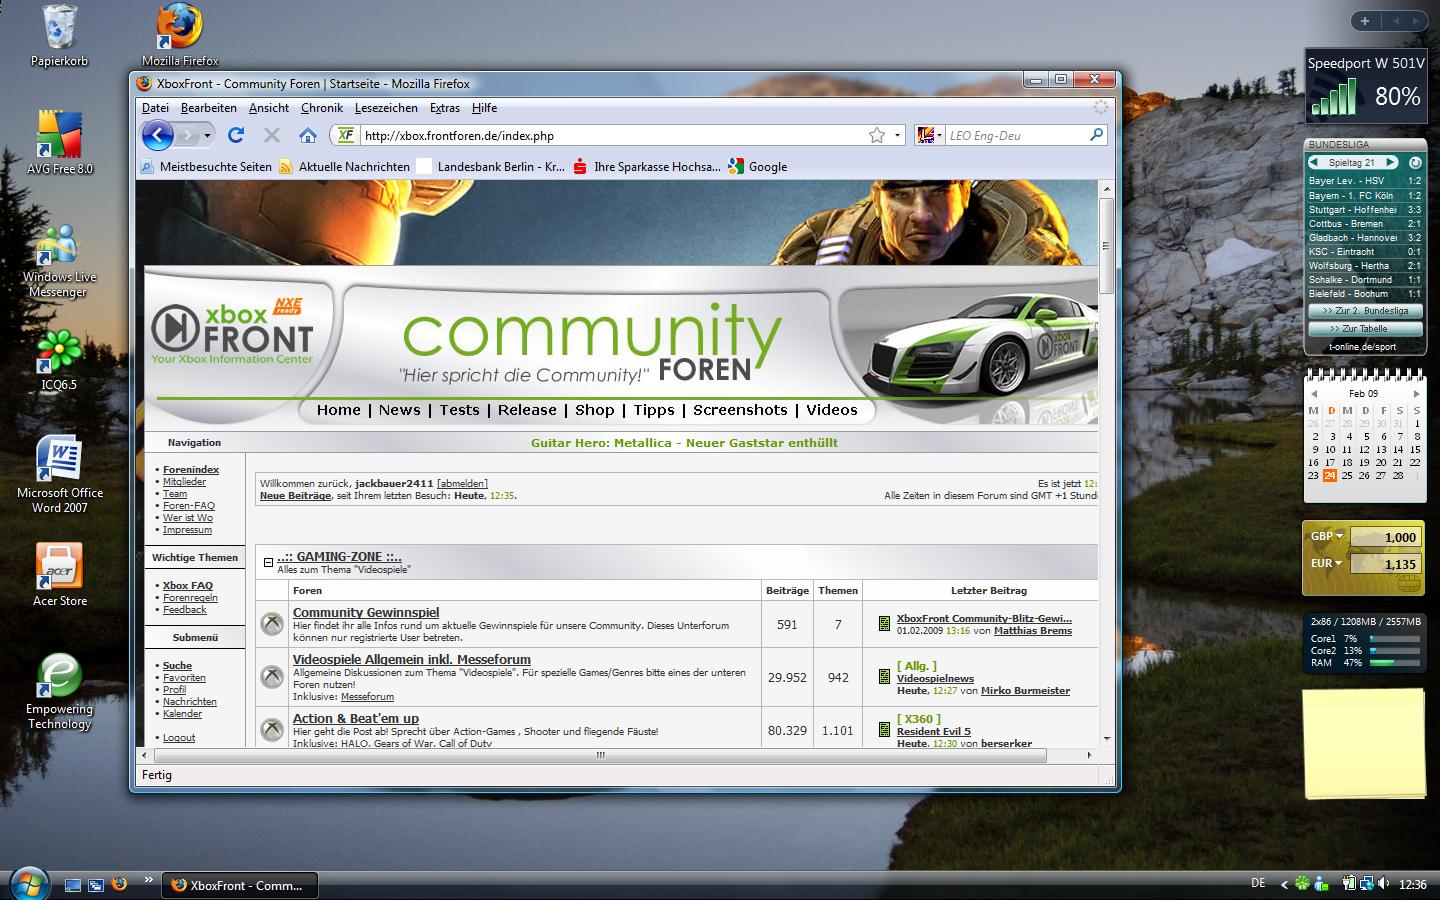1440x900 pixels.
Task: Click the Firefox icon in quick launch
Action: [120, 884]
